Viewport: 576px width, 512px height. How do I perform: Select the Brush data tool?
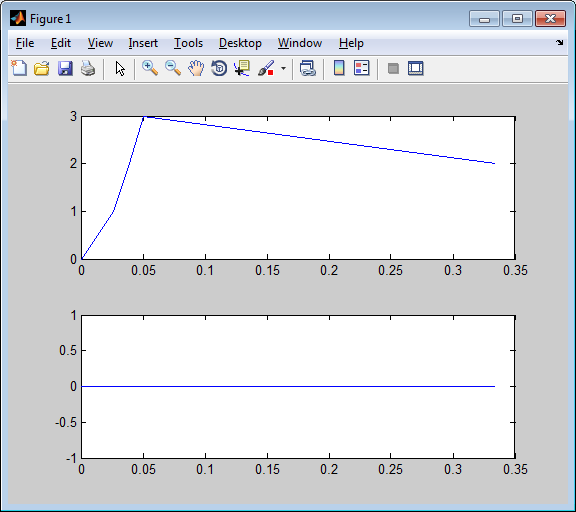click(x=266, y=68)
